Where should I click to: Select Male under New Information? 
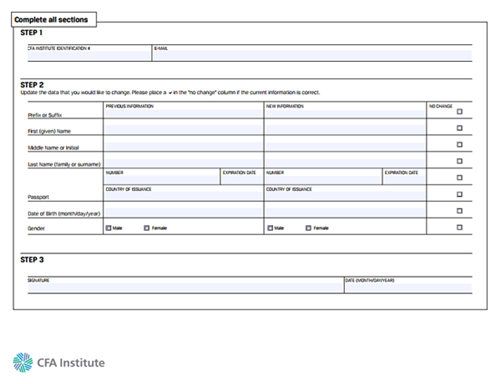pos(270,228)
